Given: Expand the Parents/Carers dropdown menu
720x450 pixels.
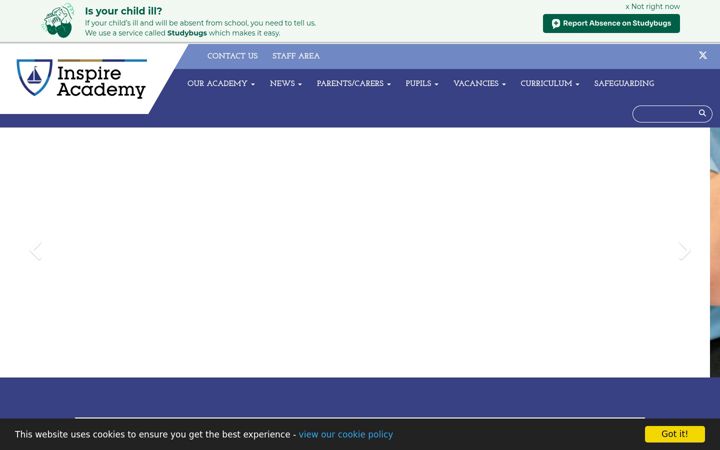Looking at the screenshot, I should pos(354,84).
